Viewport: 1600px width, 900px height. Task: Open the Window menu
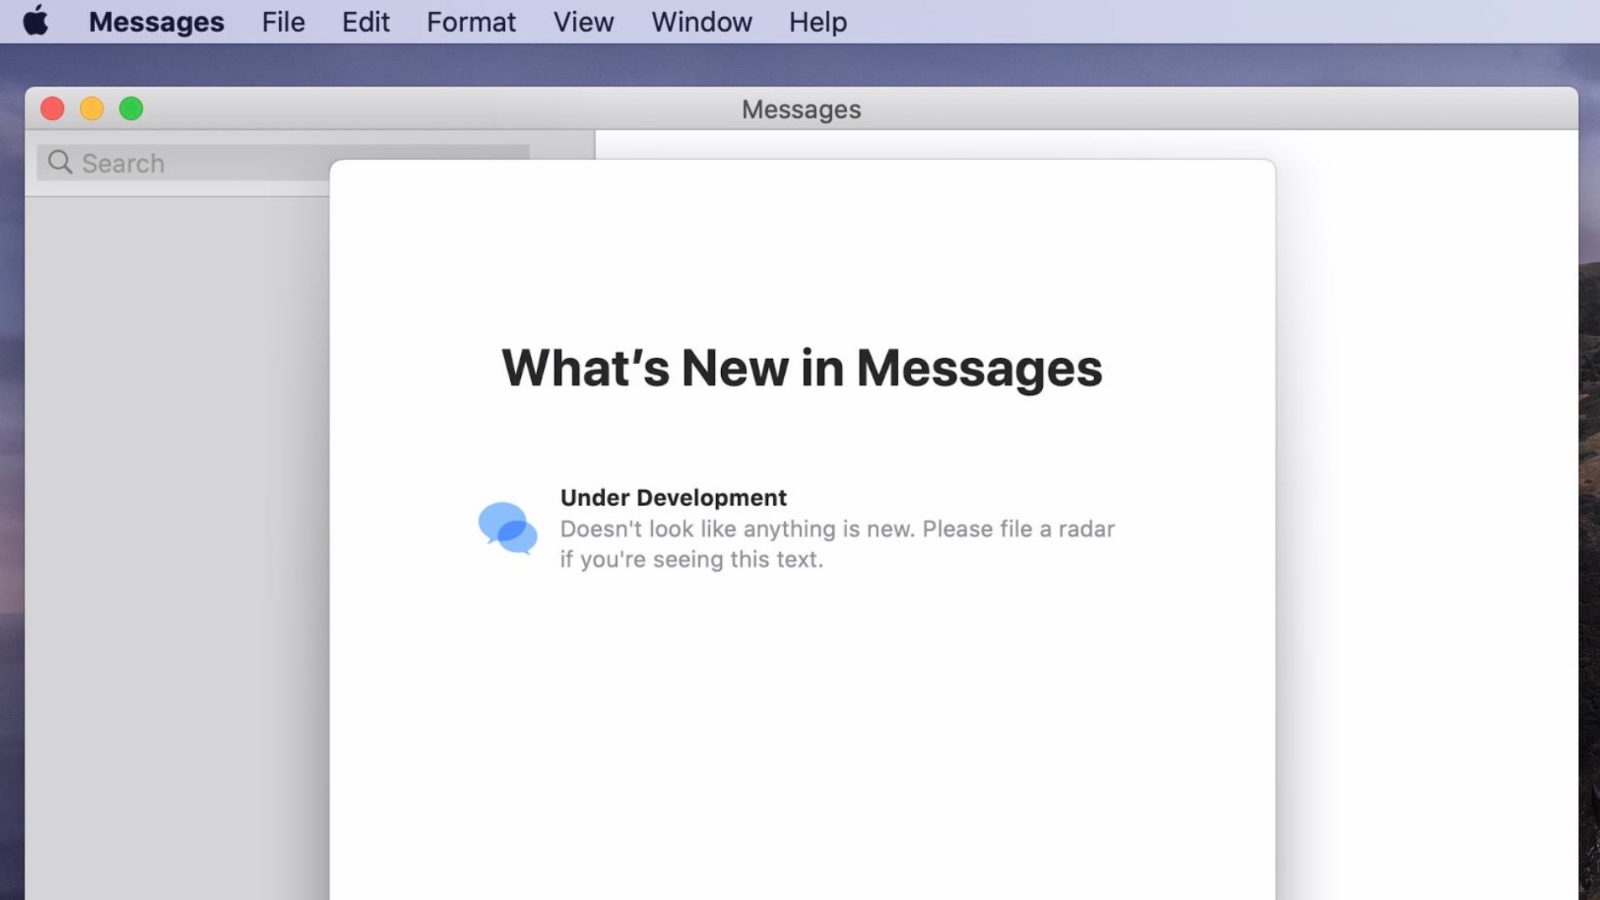pos(701,22)
